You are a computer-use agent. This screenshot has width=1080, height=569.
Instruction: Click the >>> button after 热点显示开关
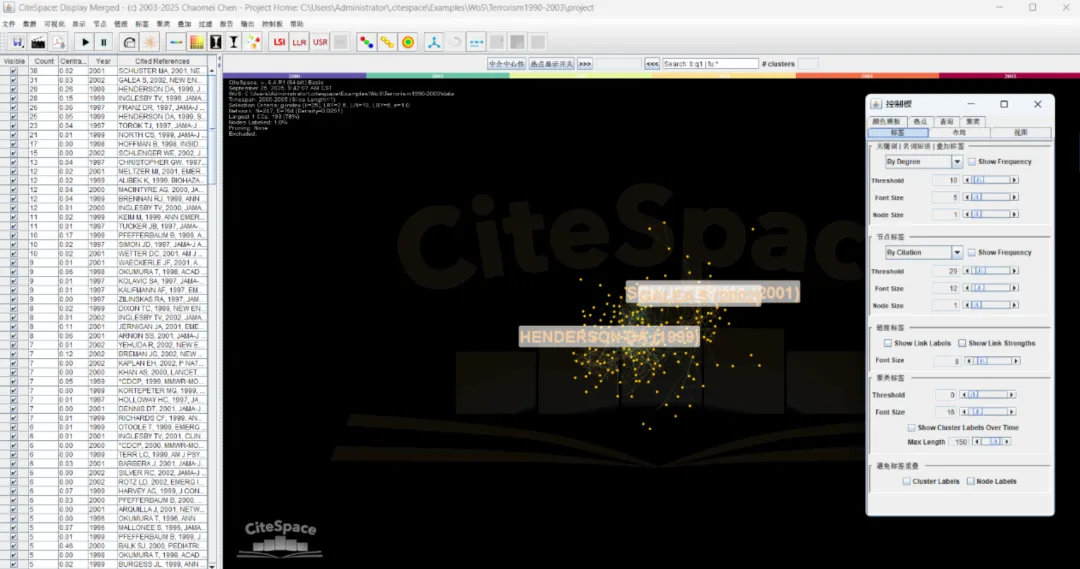tap(585, 63)
